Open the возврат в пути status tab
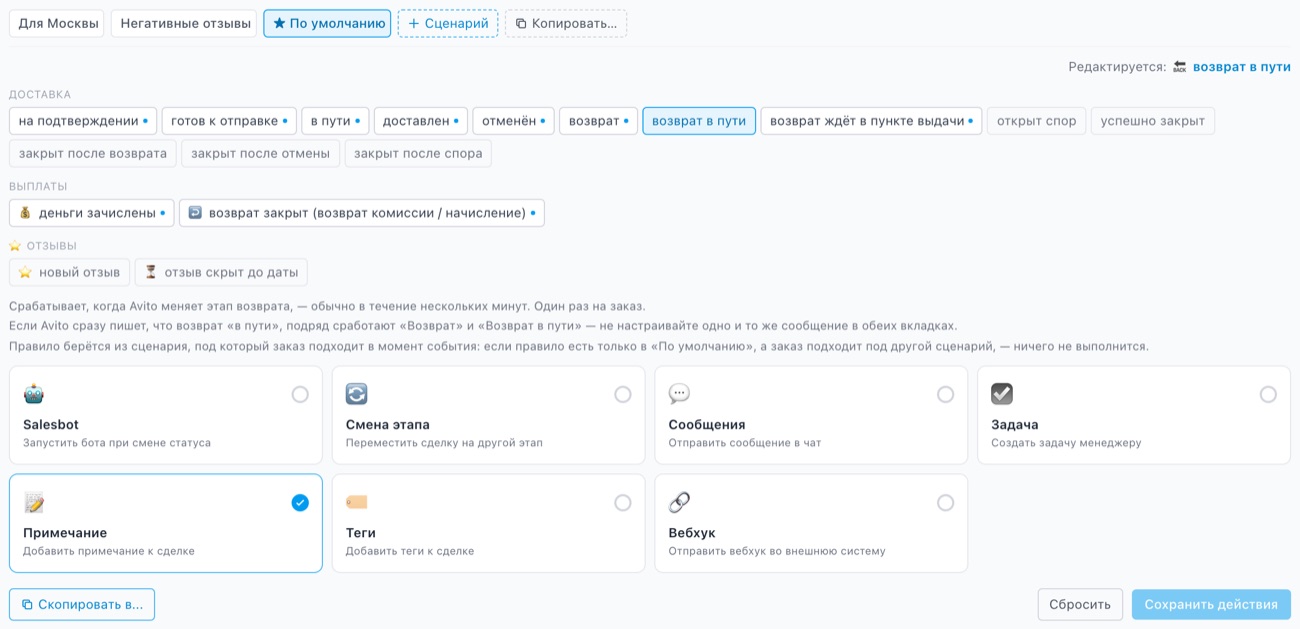Screen dimensions: 1300x629 click(699, 121)
